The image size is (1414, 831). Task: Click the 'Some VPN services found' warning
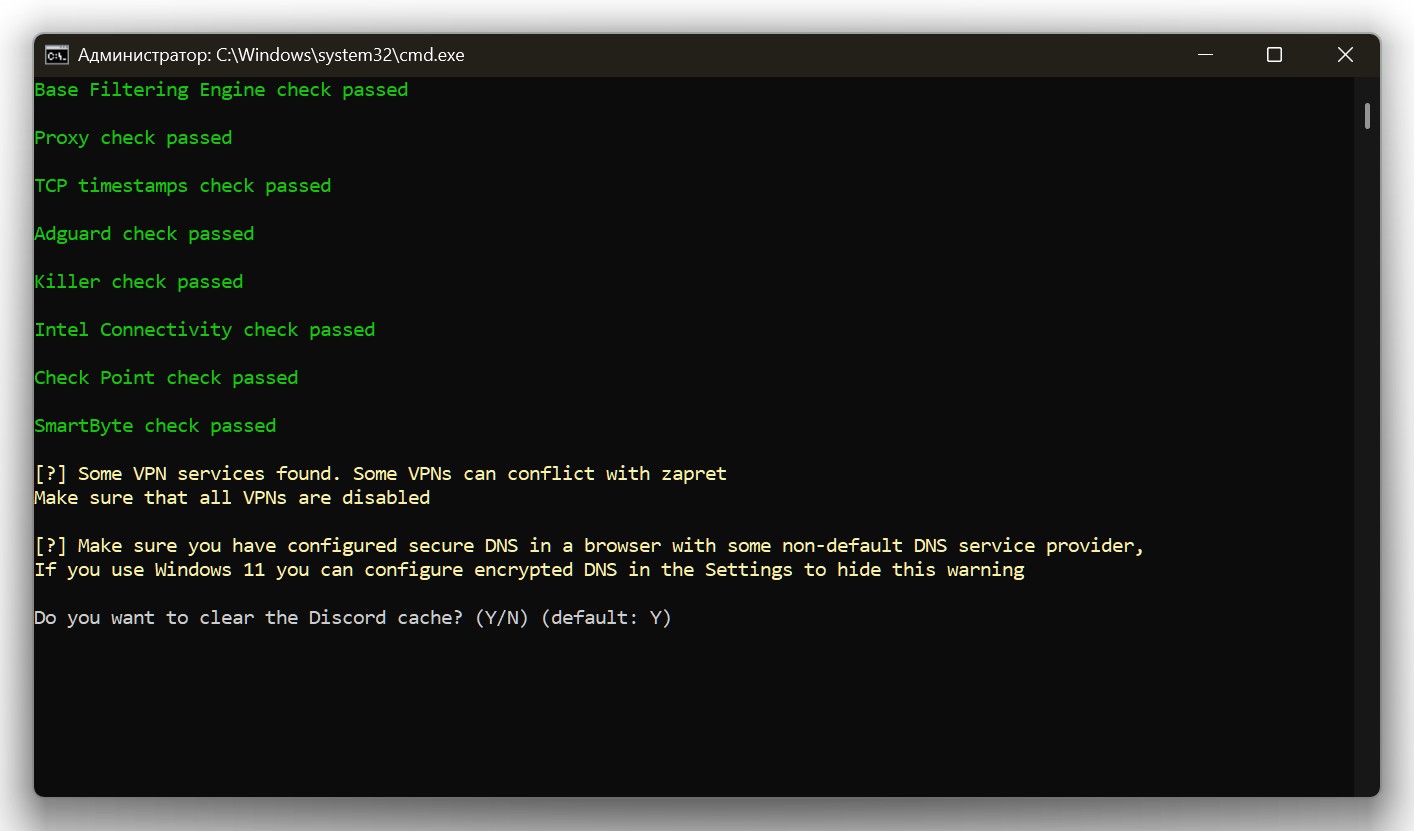[380, 474]
